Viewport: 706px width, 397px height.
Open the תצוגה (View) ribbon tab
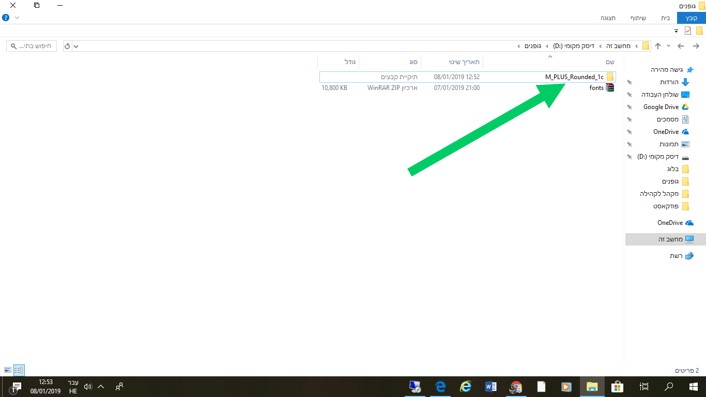click(608, 18)
